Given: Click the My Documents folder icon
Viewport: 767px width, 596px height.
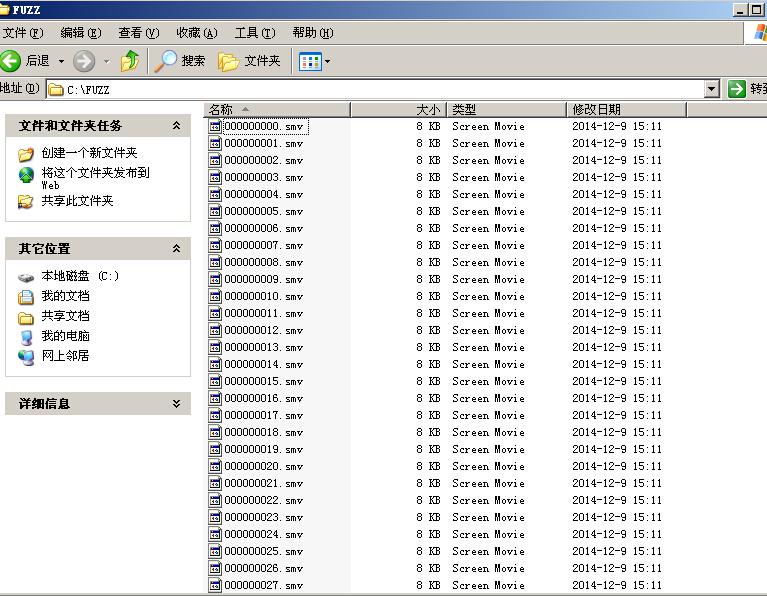Looking at the screenshot, I should [26, 297].
